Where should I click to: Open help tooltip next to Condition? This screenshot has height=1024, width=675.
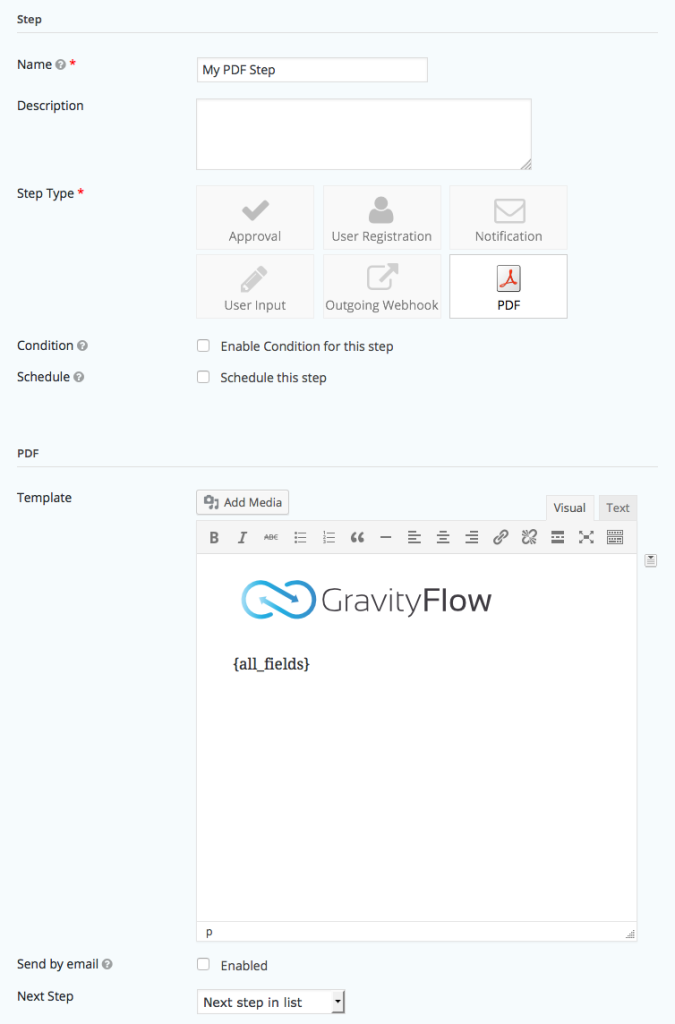tap(82, 345)
